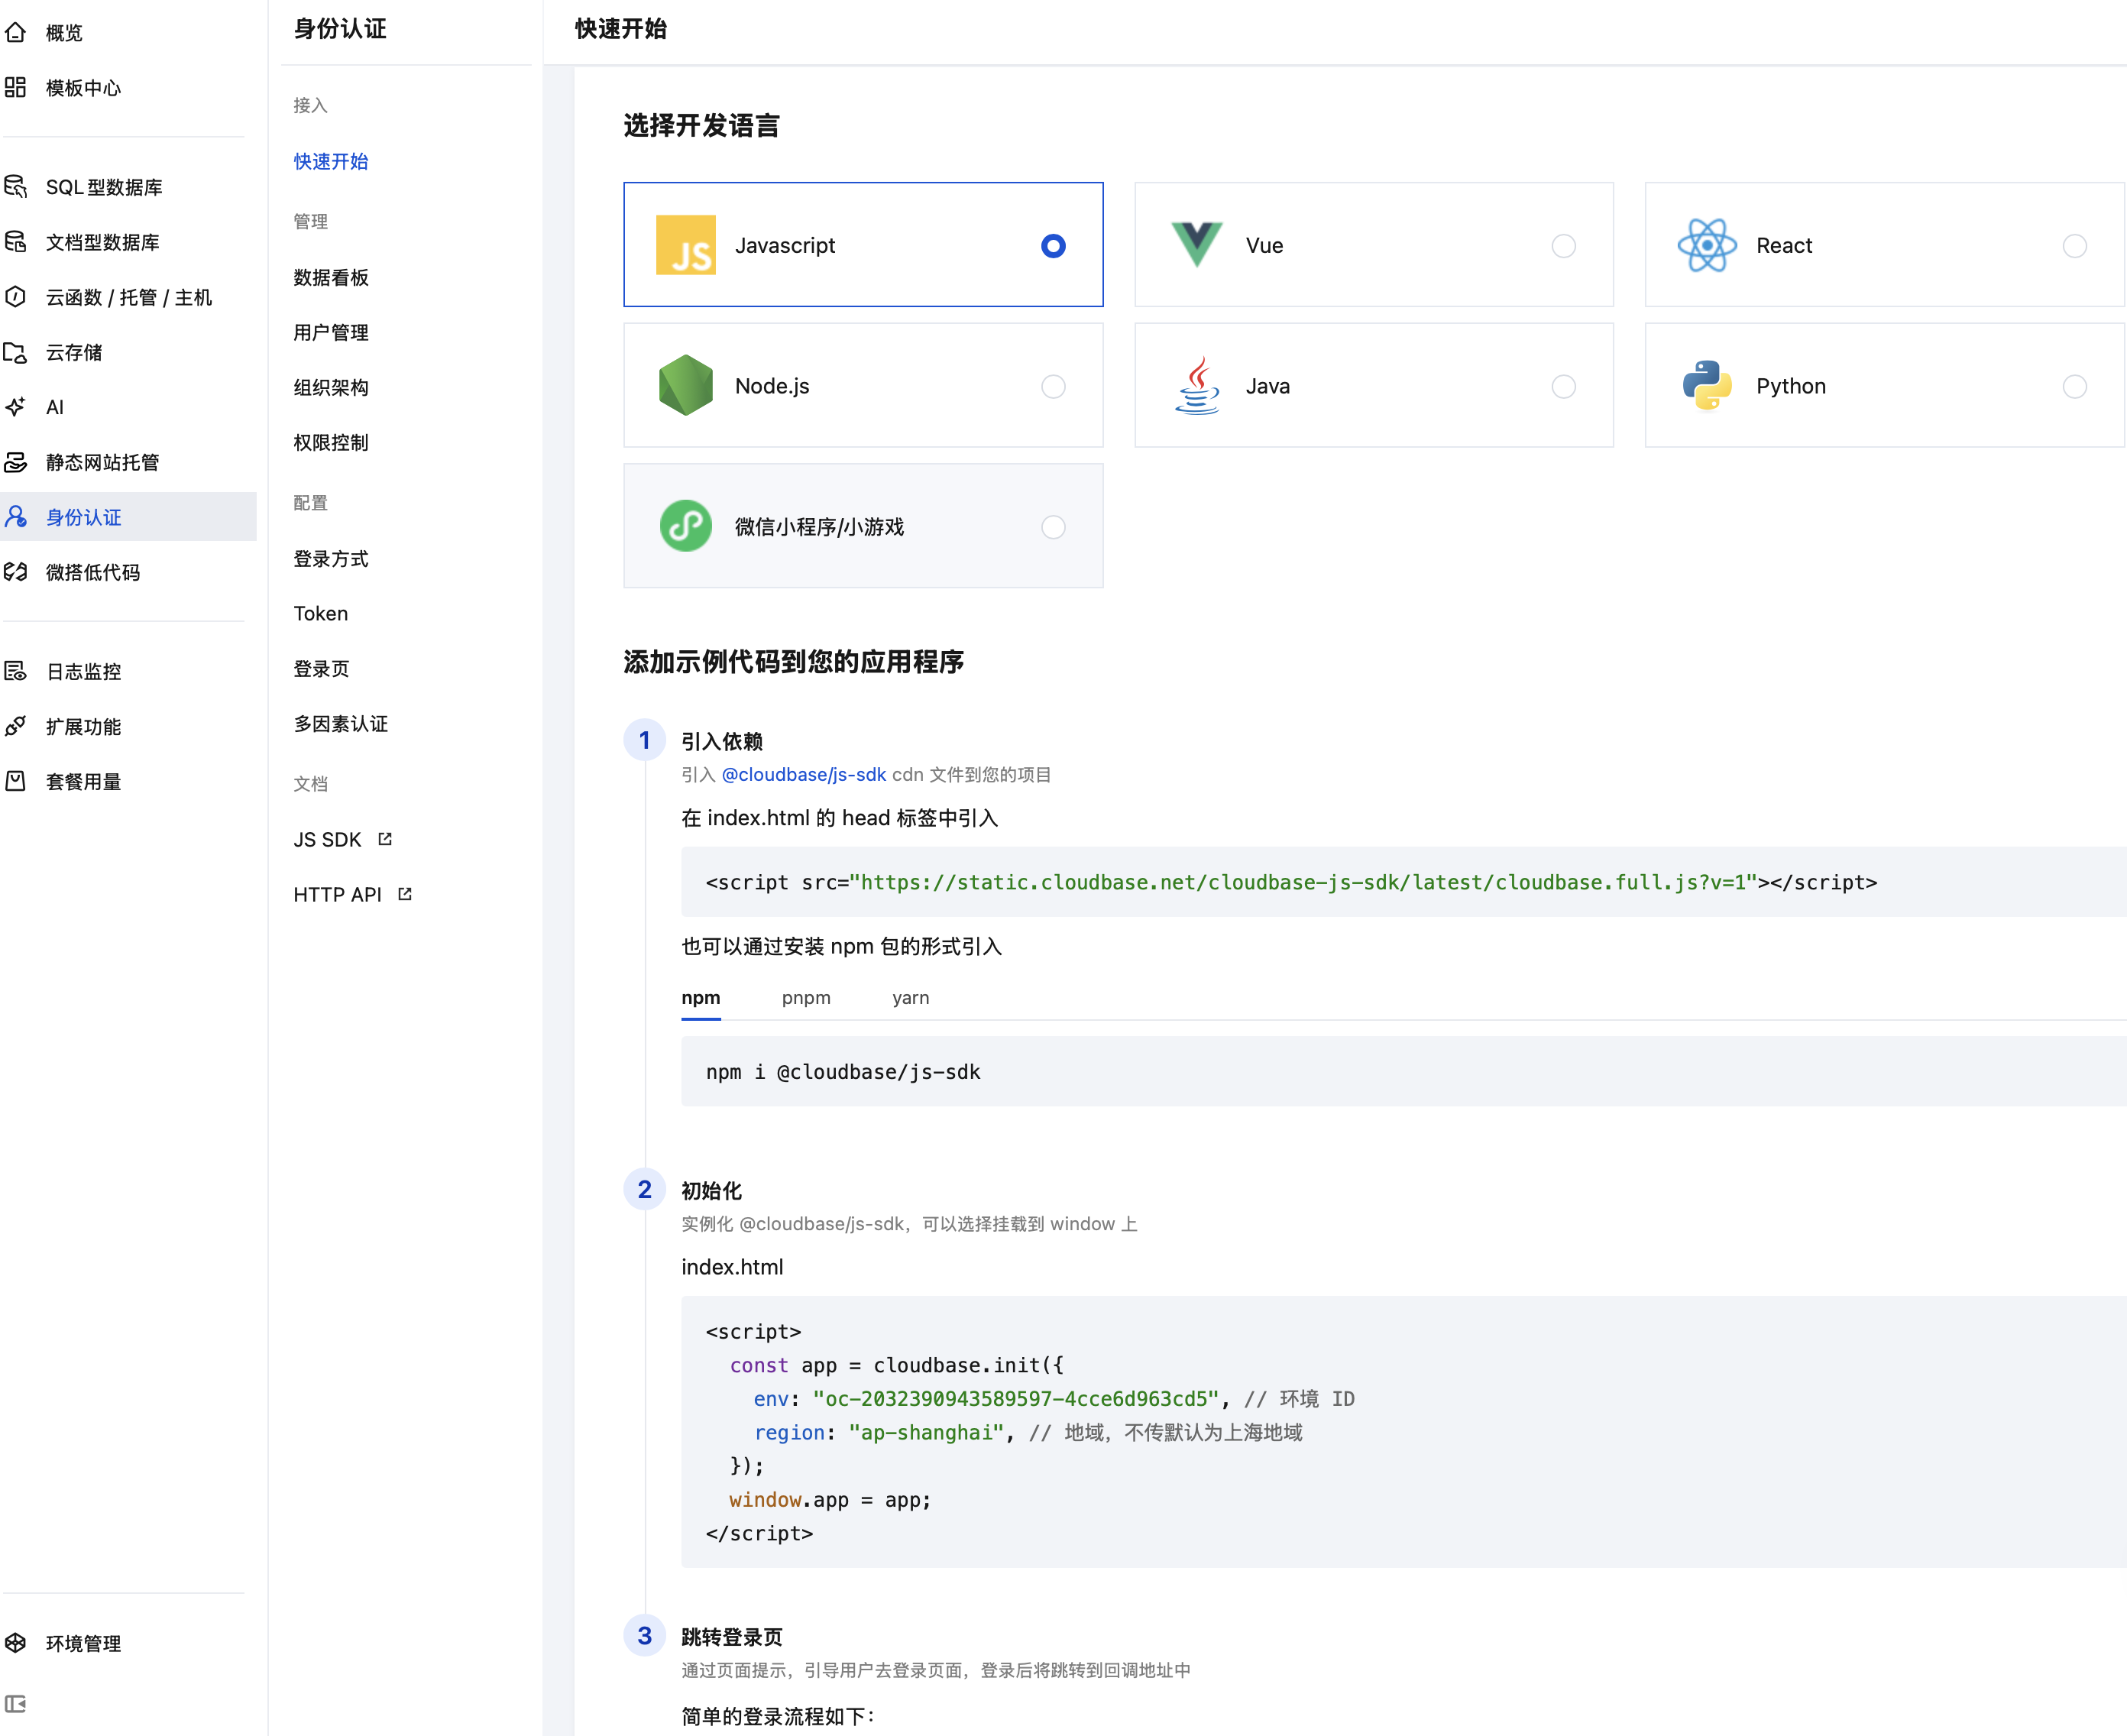
Task: Collapse the left sidebar panel
Action: (16, 1703)
